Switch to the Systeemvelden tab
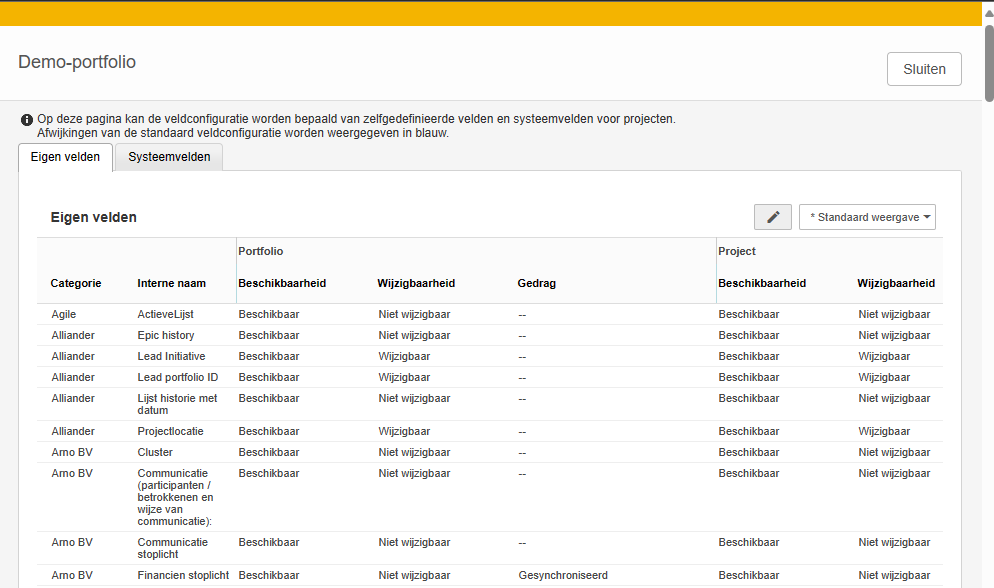Screen dimensions: 994x588 pos(169,157)
